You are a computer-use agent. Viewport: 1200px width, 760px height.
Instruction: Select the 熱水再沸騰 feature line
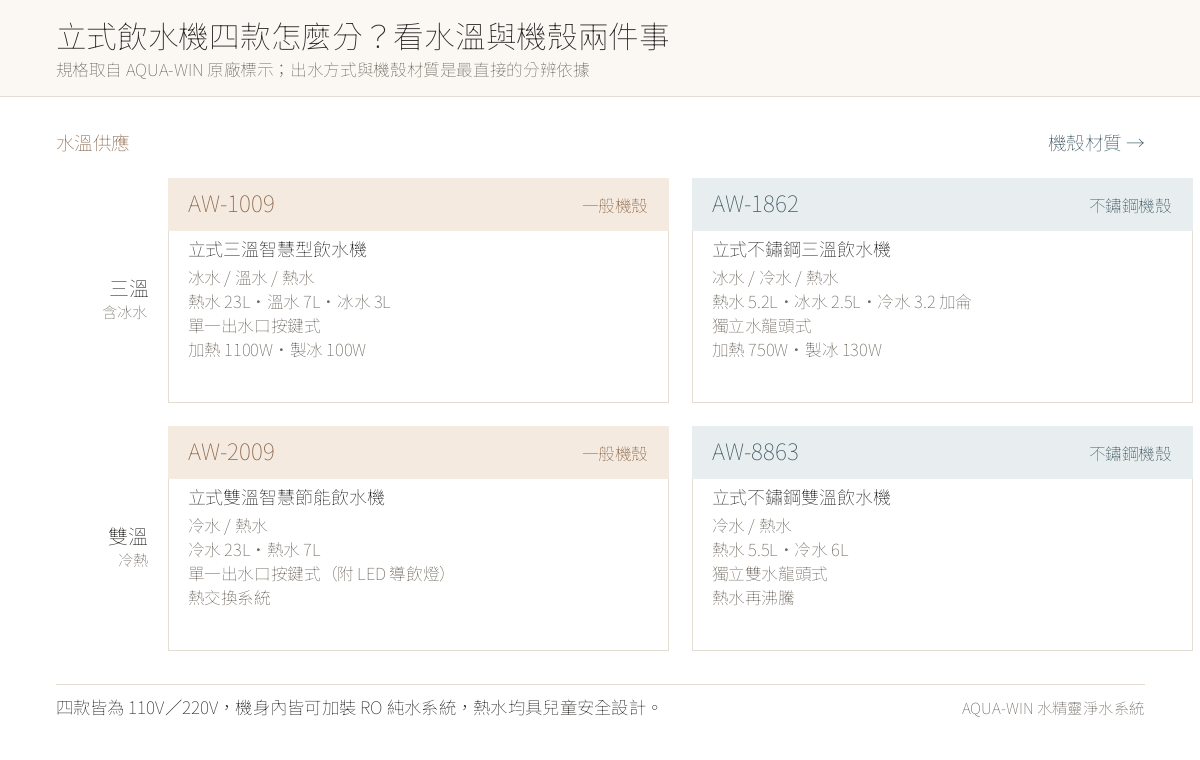[753, 598]
